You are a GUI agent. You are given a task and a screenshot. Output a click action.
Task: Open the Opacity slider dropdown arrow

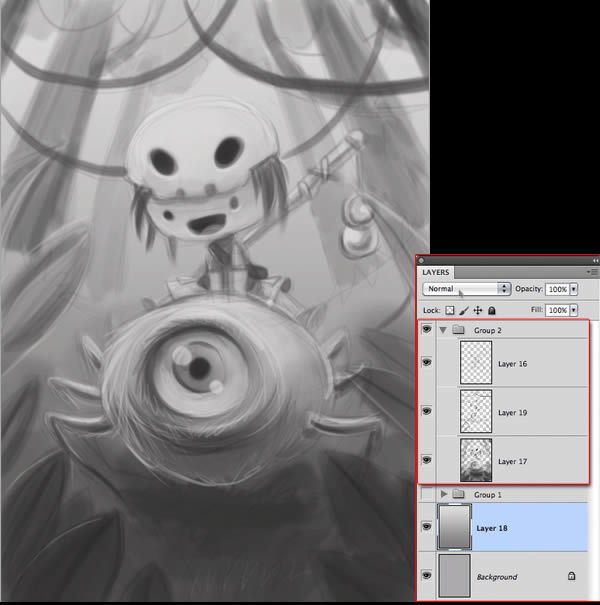coord(574,289)
